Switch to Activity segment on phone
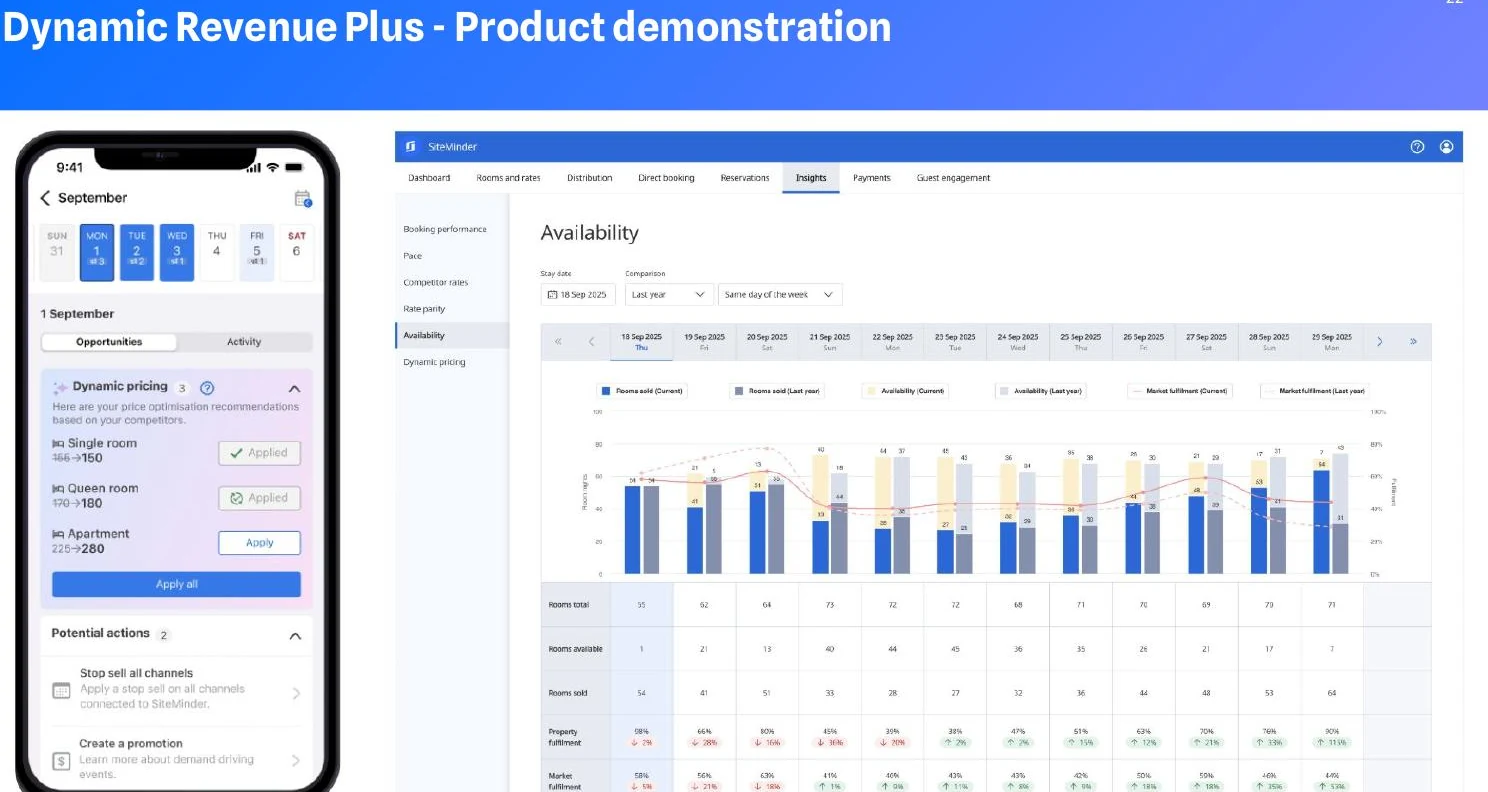The width and height of the screenshot is (1488, 792). click(243, 342)
